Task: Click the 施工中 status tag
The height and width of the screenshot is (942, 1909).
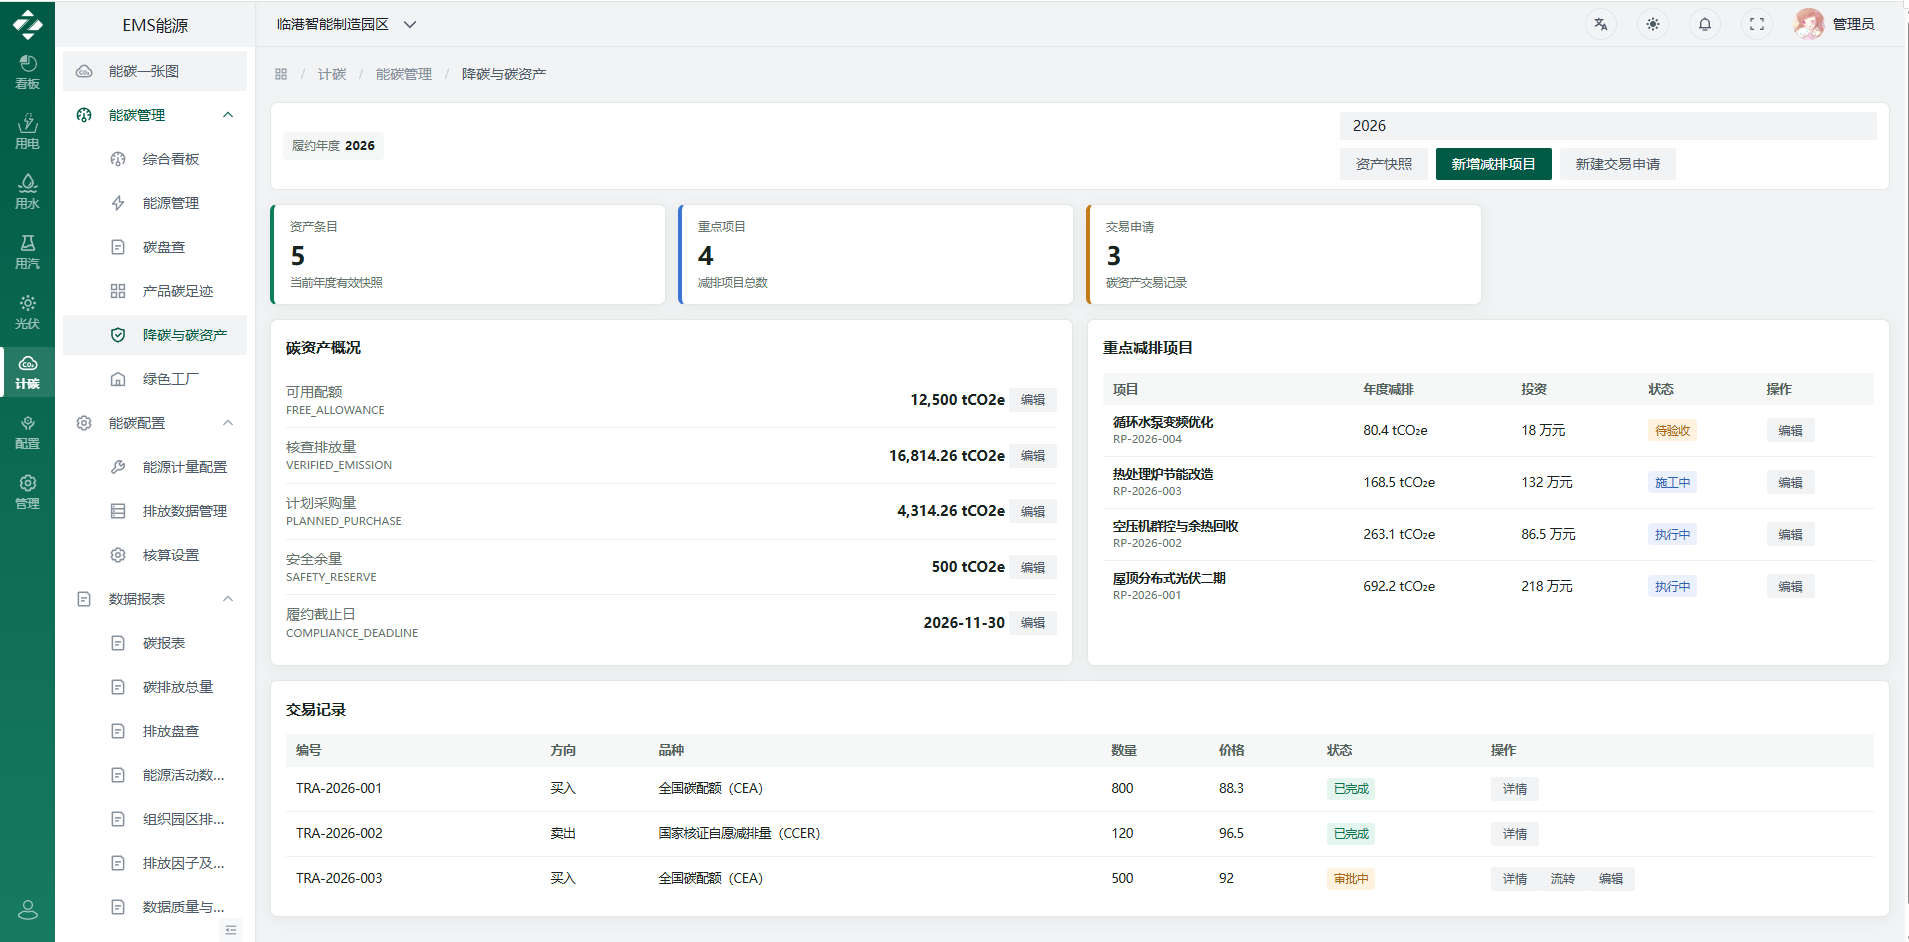Action: click(1672, 483)
